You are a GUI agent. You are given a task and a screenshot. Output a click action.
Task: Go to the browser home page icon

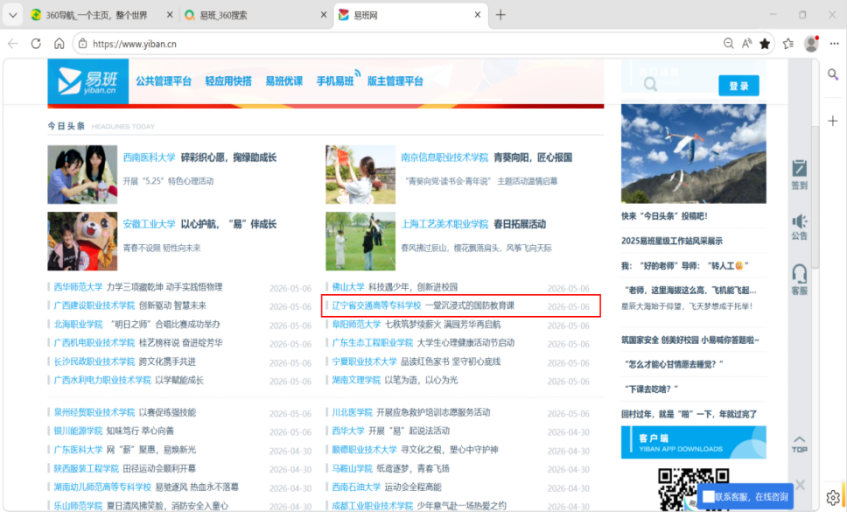click(59, 44)
